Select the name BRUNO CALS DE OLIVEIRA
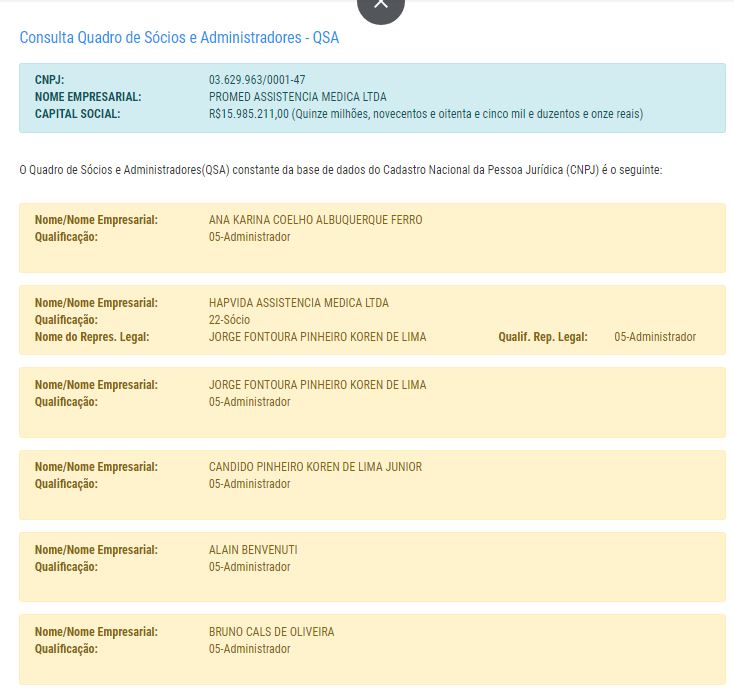734x696 pixels. [271, 632]
